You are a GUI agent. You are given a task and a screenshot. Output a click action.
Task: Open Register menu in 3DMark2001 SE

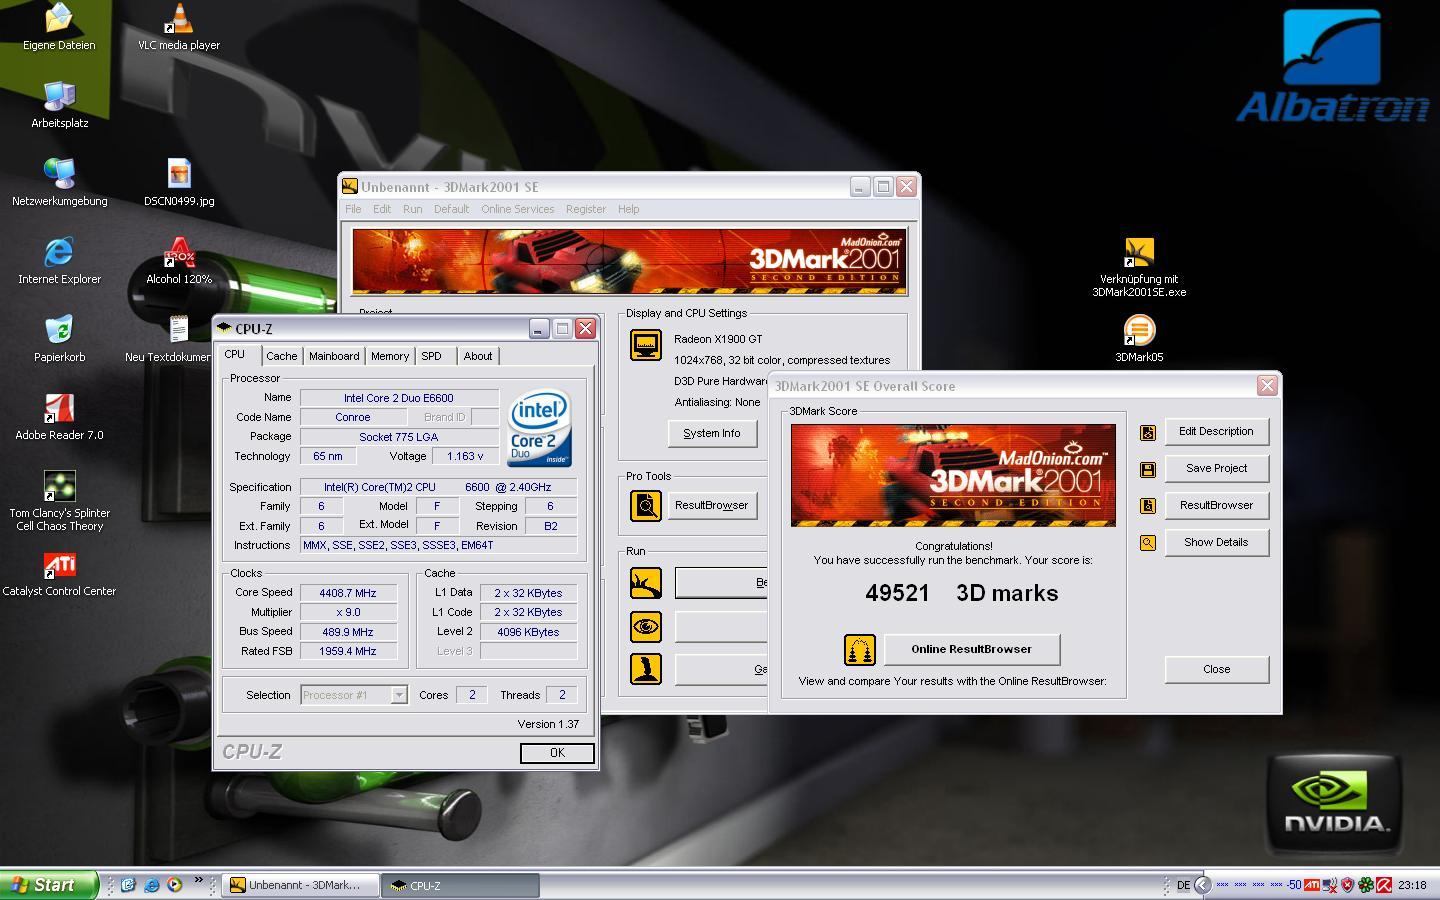586,209
